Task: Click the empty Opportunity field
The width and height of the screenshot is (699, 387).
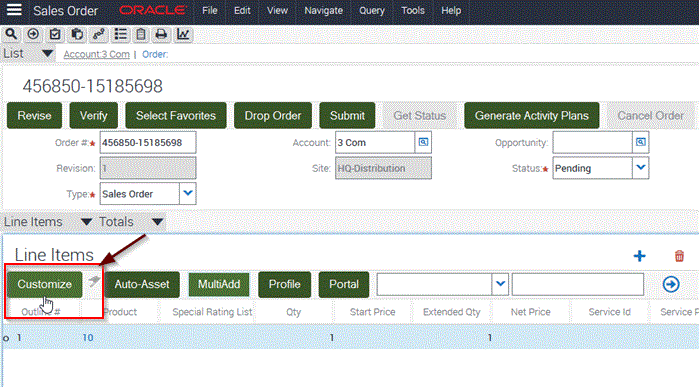Action: click(x=592, y=142)
